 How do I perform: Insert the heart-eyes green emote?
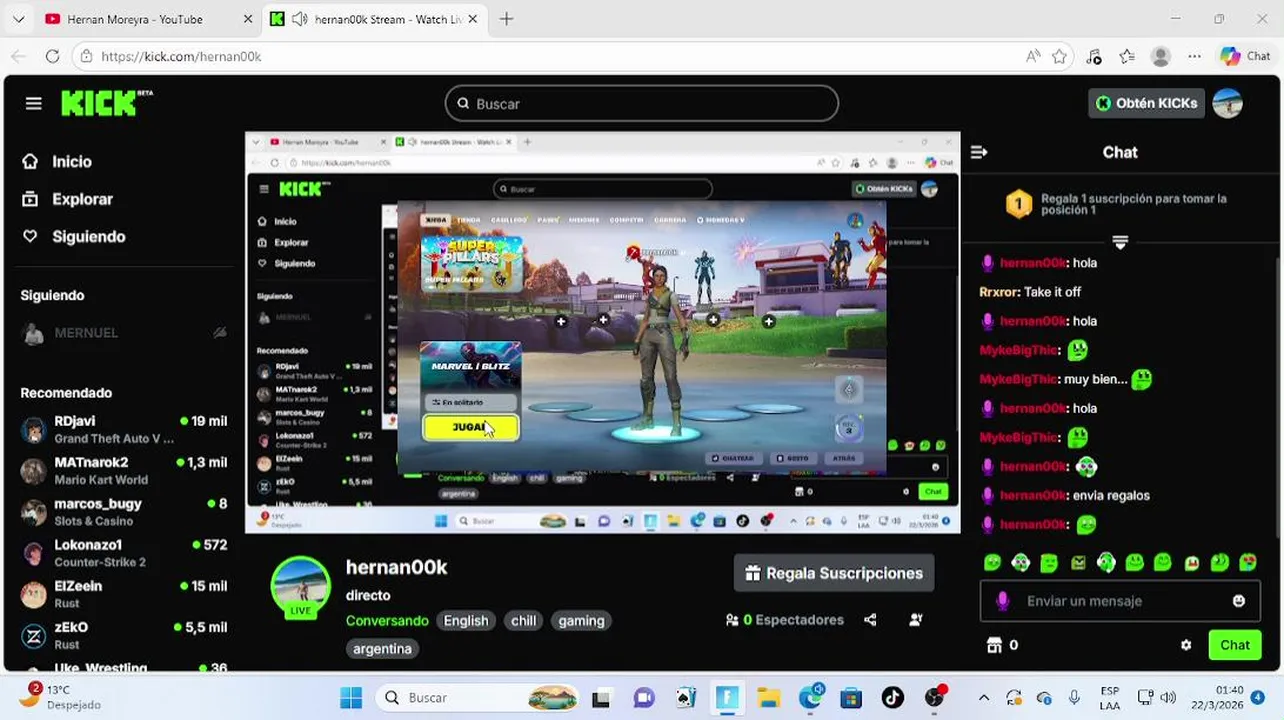(x=1248, y=563)
